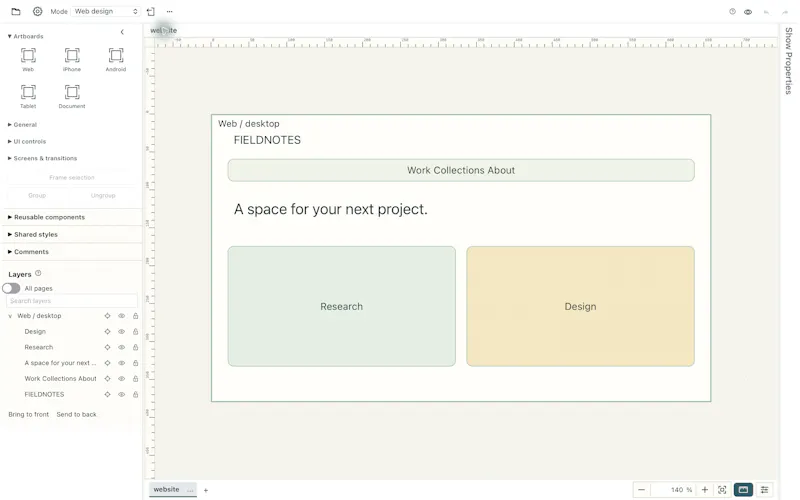
Task: Select the Web artboard preset
Action: (x=28, y=59)
